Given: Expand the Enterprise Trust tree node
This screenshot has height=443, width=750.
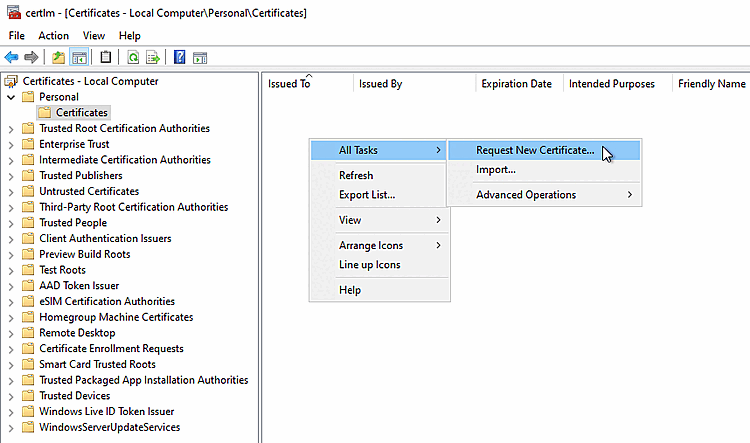Looking at the screenshot, I should (x=11, y=144).
